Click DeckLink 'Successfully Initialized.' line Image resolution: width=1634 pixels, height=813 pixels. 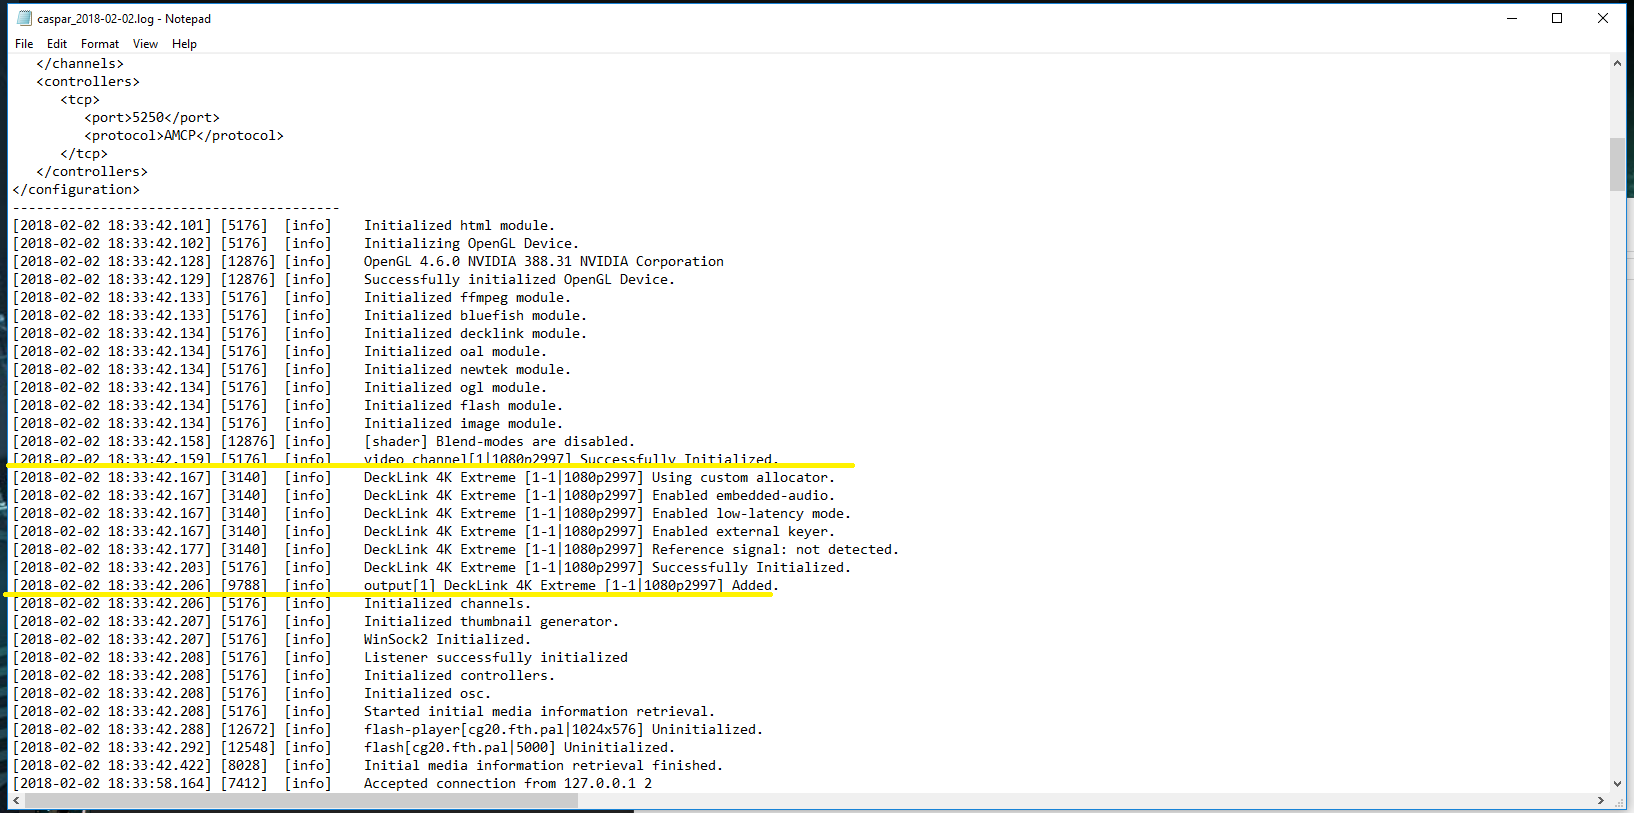[607, 568]
